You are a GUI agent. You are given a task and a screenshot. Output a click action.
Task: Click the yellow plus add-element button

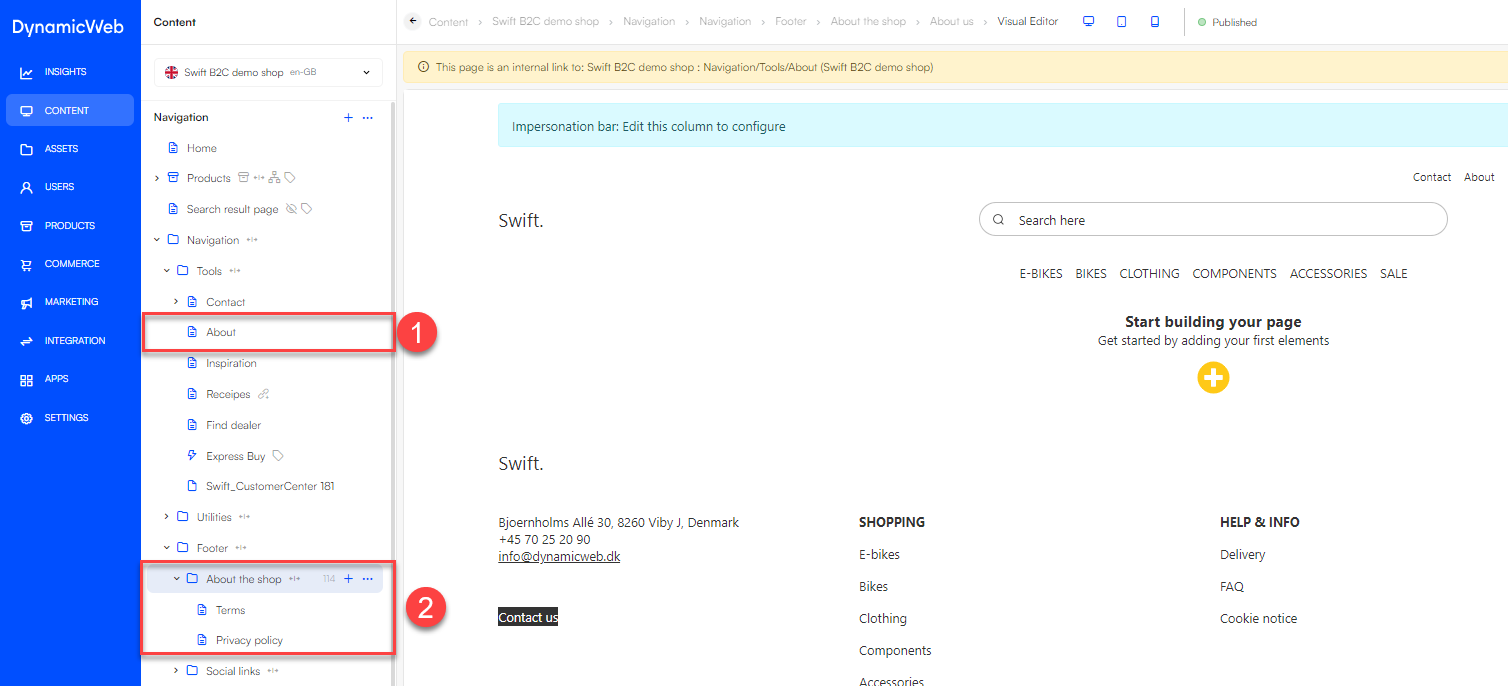[x=1213, y=378]
